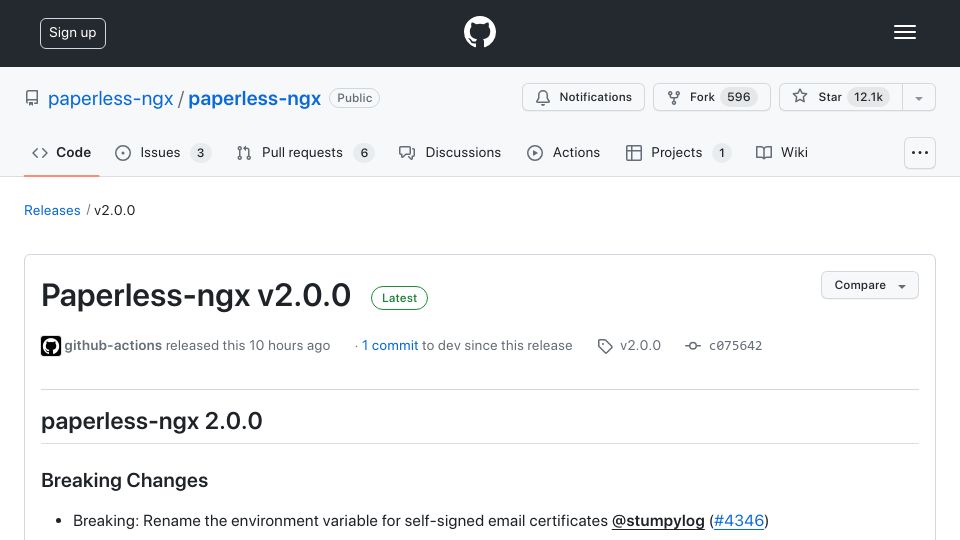The image size is (960, 540).
Task: Open the github-actions author link
Action: coord(113,345)
